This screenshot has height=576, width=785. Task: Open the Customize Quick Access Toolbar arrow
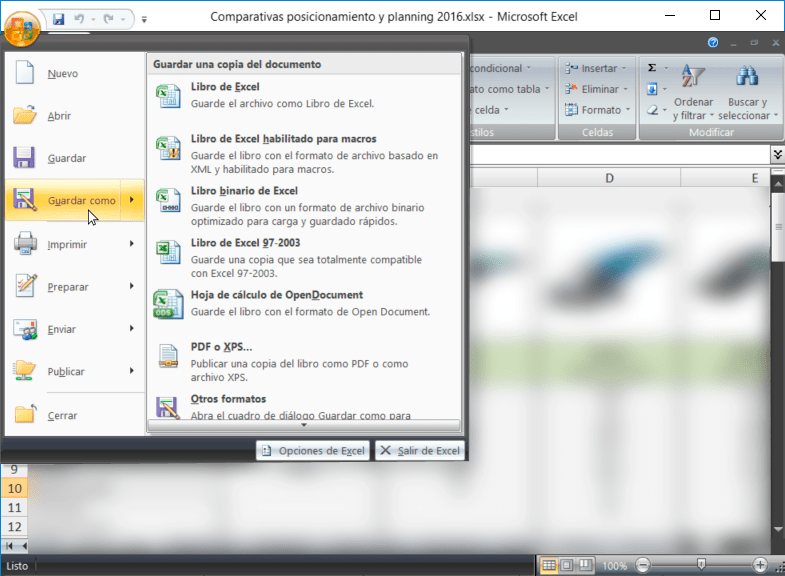click(x=144, y=20)
